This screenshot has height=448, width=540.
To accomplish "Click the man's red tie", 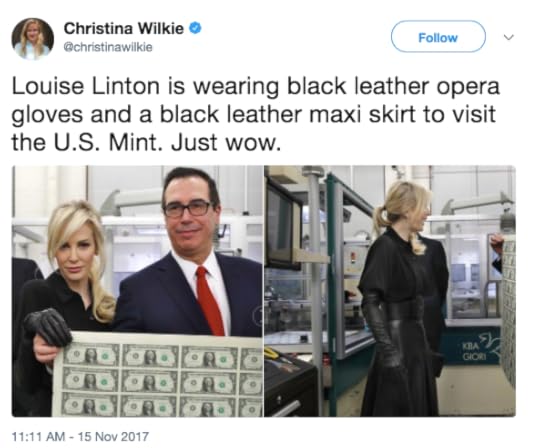I will point(209,301).
